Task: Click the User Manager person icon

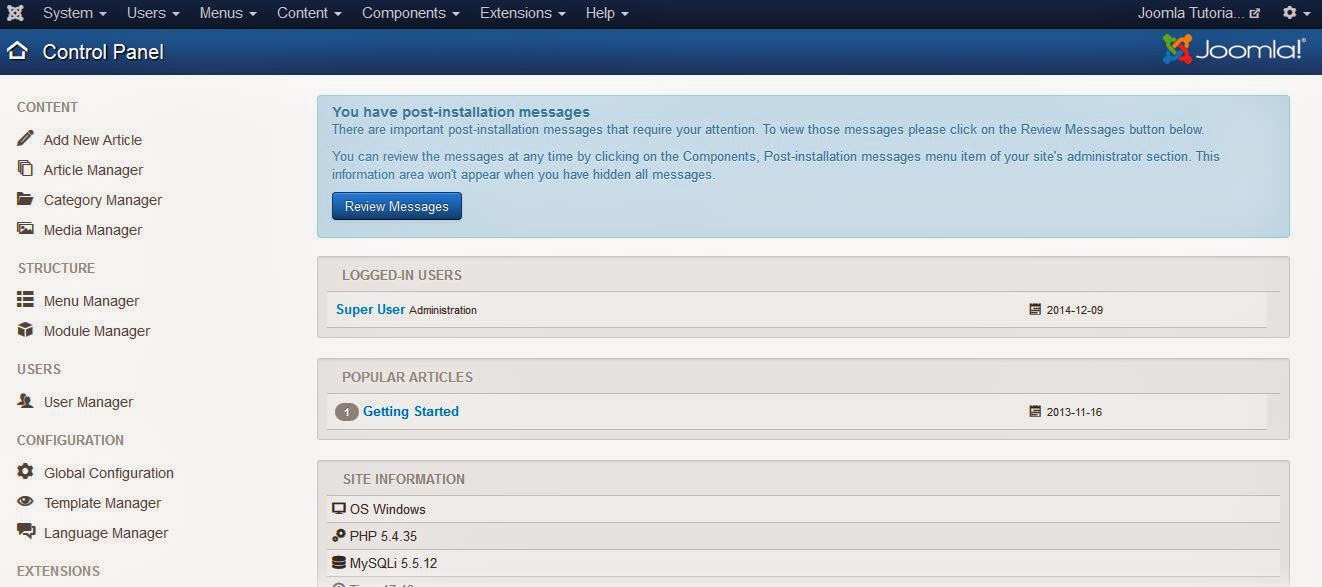Action: [25, 401]
